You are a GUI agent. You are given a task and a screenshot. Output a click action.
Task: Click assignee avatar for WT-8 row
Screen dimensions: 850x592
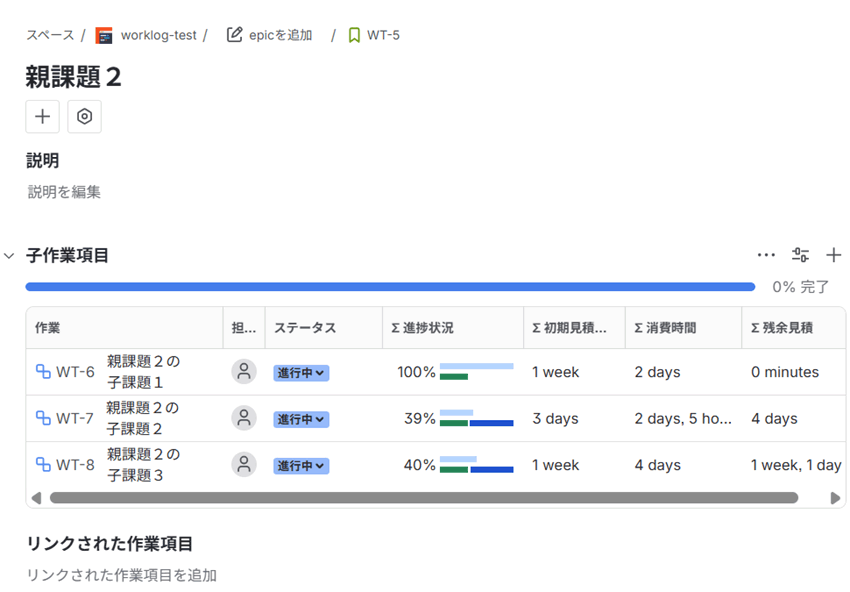point(244,465)
